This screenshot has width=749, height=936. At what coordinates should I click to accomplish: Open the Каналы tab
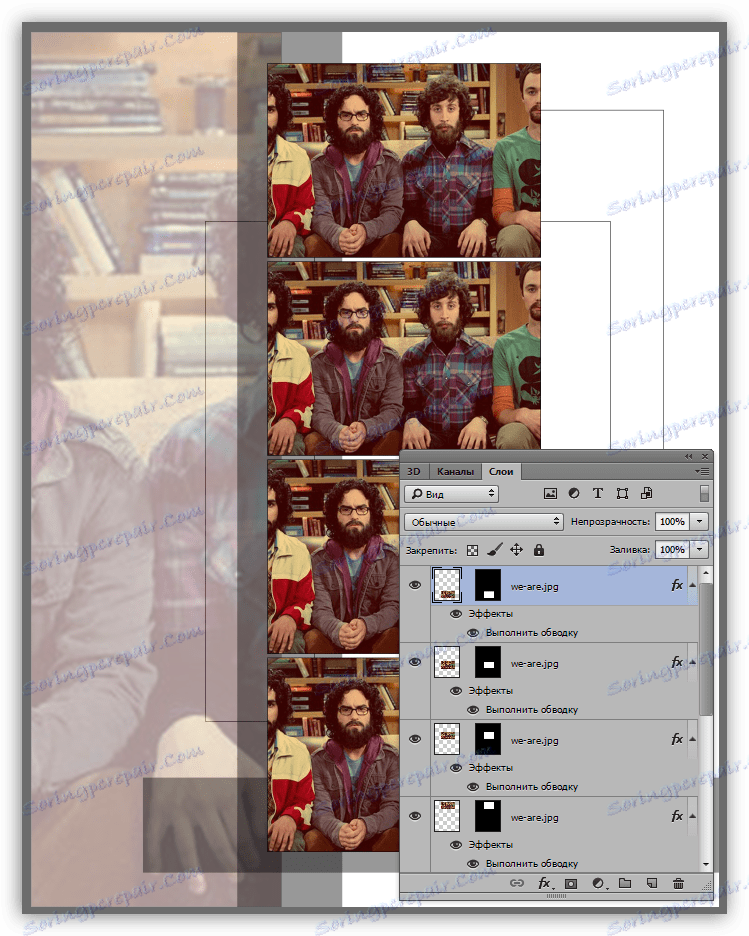click(455, 472)
